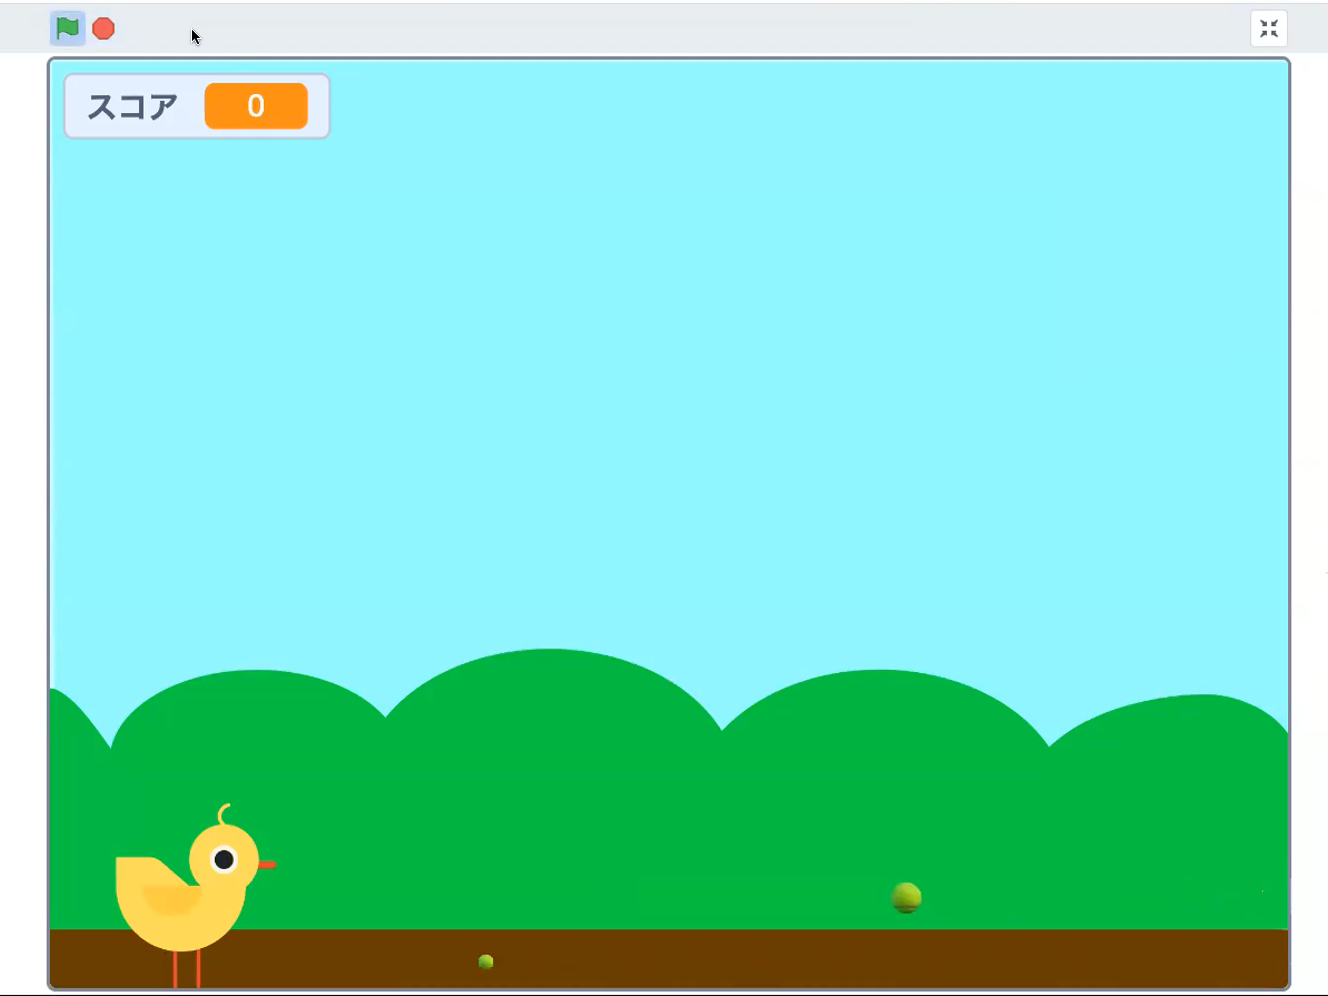Click the スコア variable label

133,106
